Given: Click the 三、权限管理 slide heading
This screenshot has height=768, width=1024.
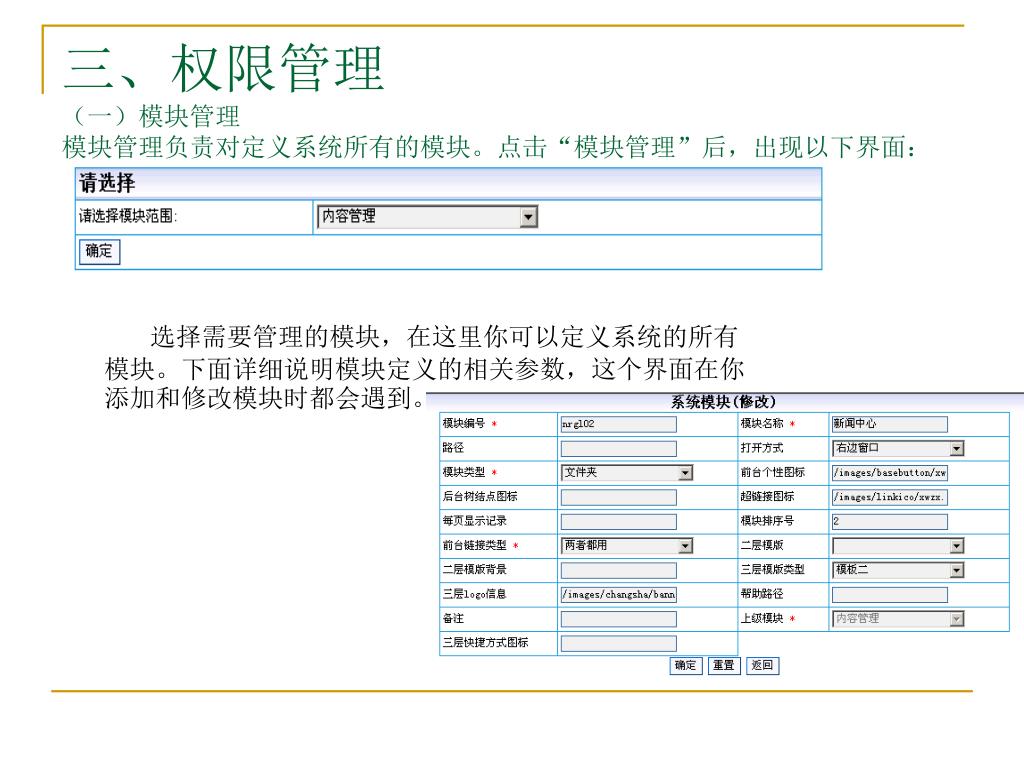Looking at the screenshot, I should [224, 68].
